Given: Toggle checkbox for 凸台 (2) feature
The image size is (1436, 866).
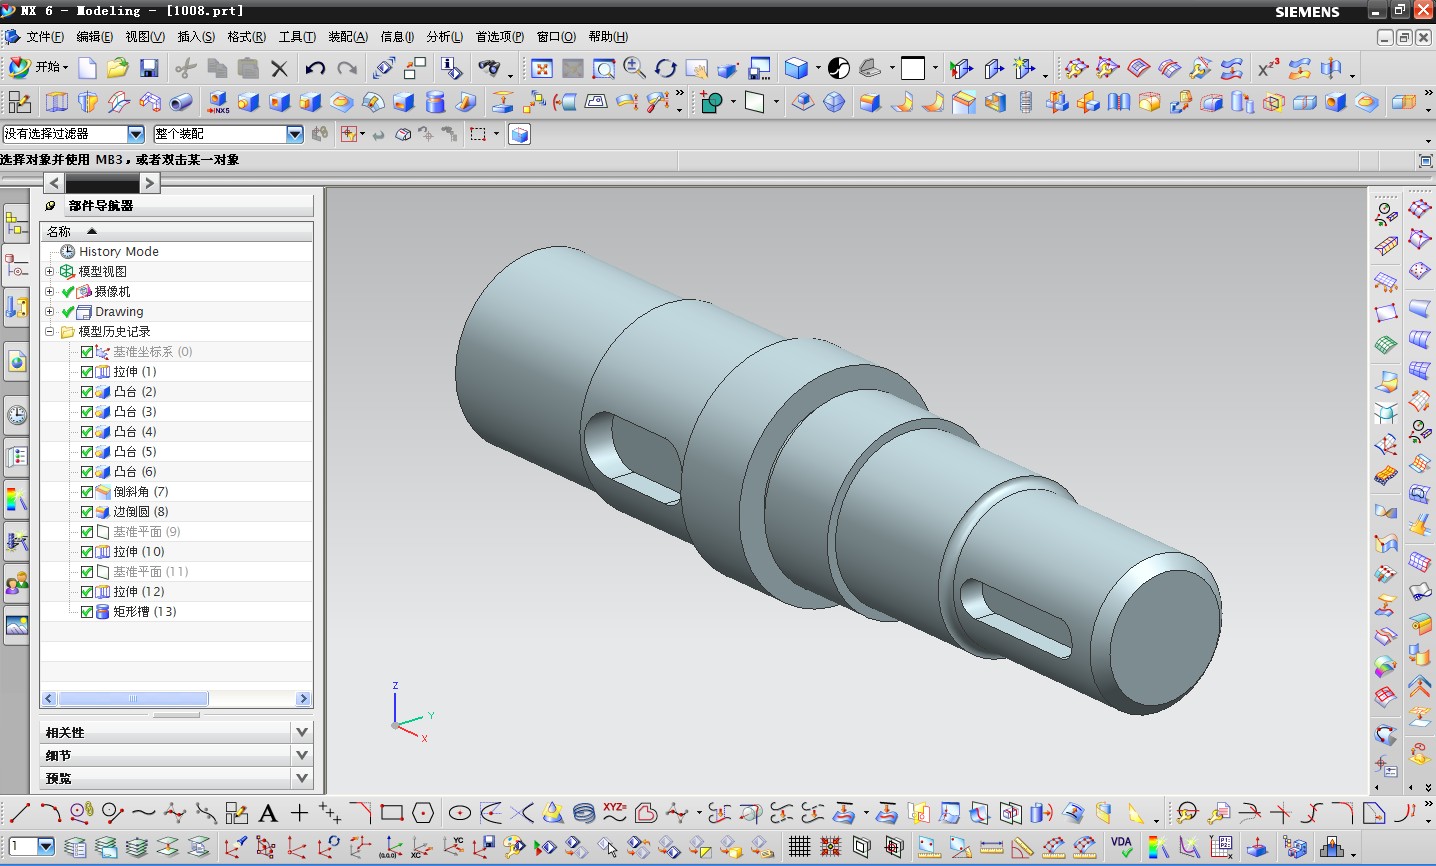Looking at the screenshot, I should pos(87,392).
